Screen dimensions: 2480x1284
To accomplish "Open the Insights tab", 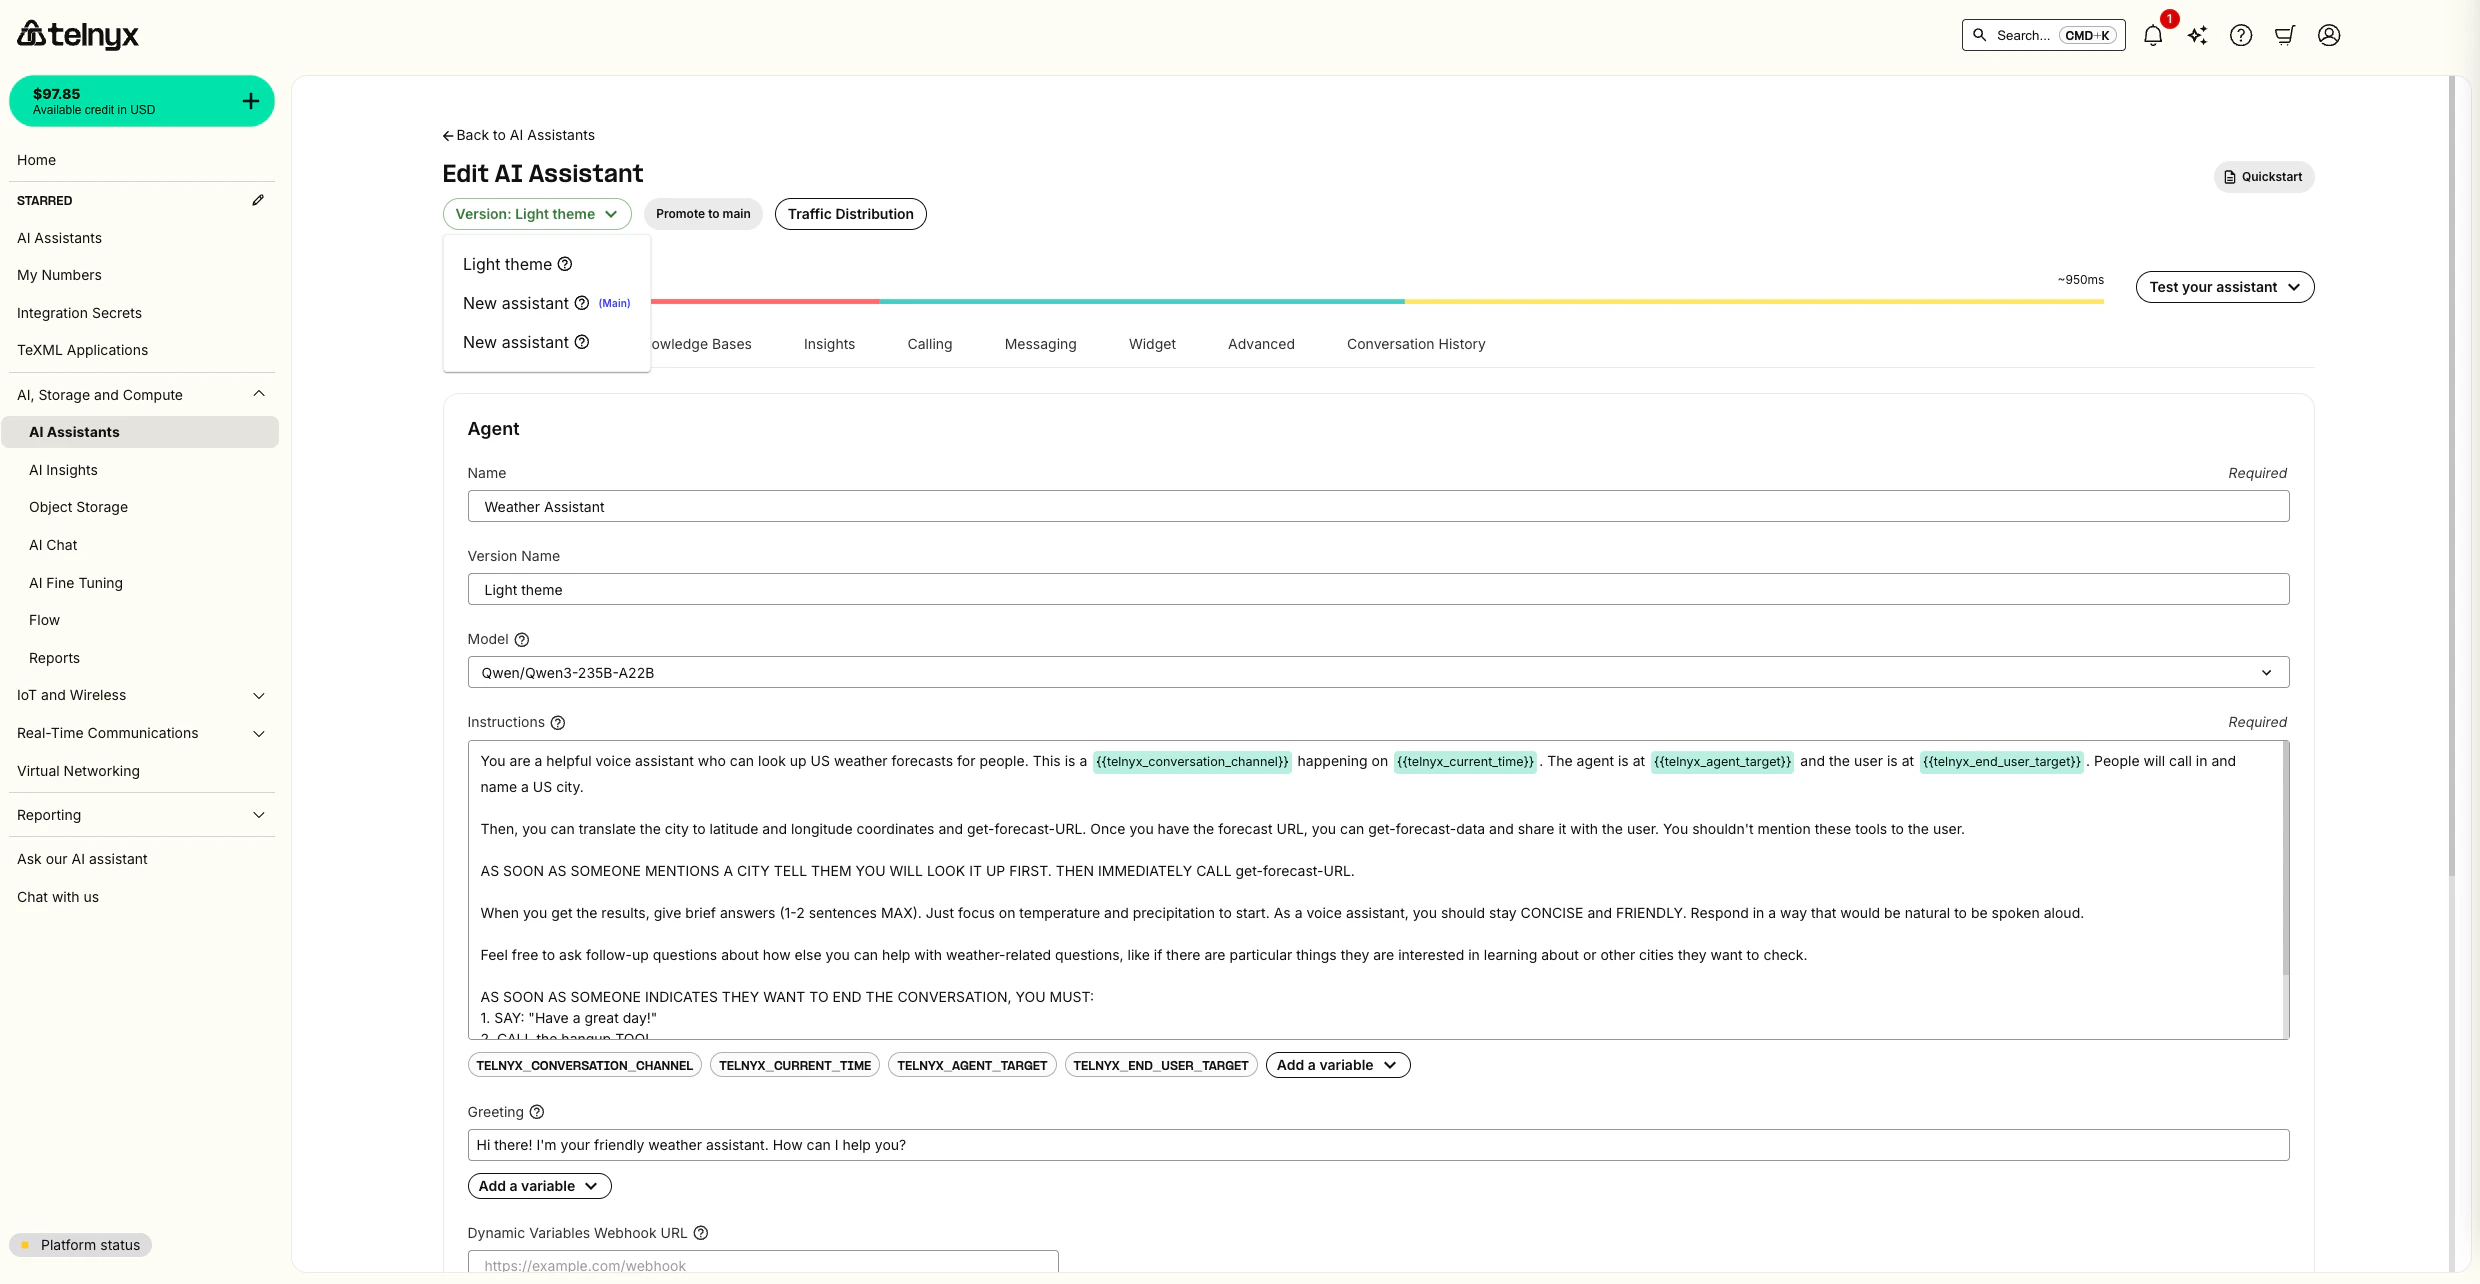I will click(829, 343).
